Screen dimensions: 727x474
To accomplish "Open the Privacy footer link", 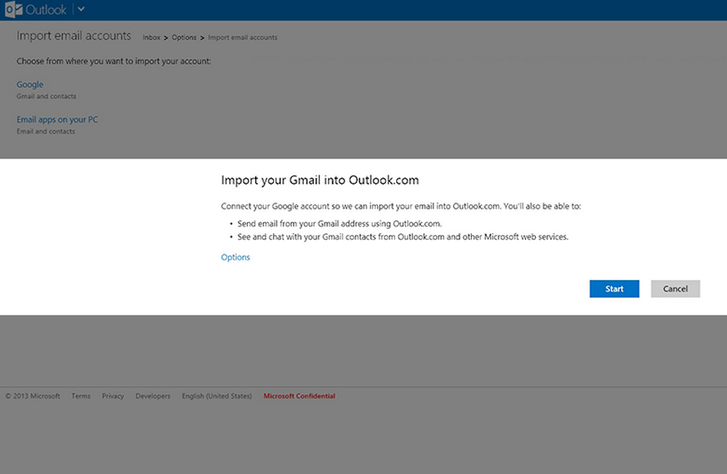I will (x=113, y=396).
